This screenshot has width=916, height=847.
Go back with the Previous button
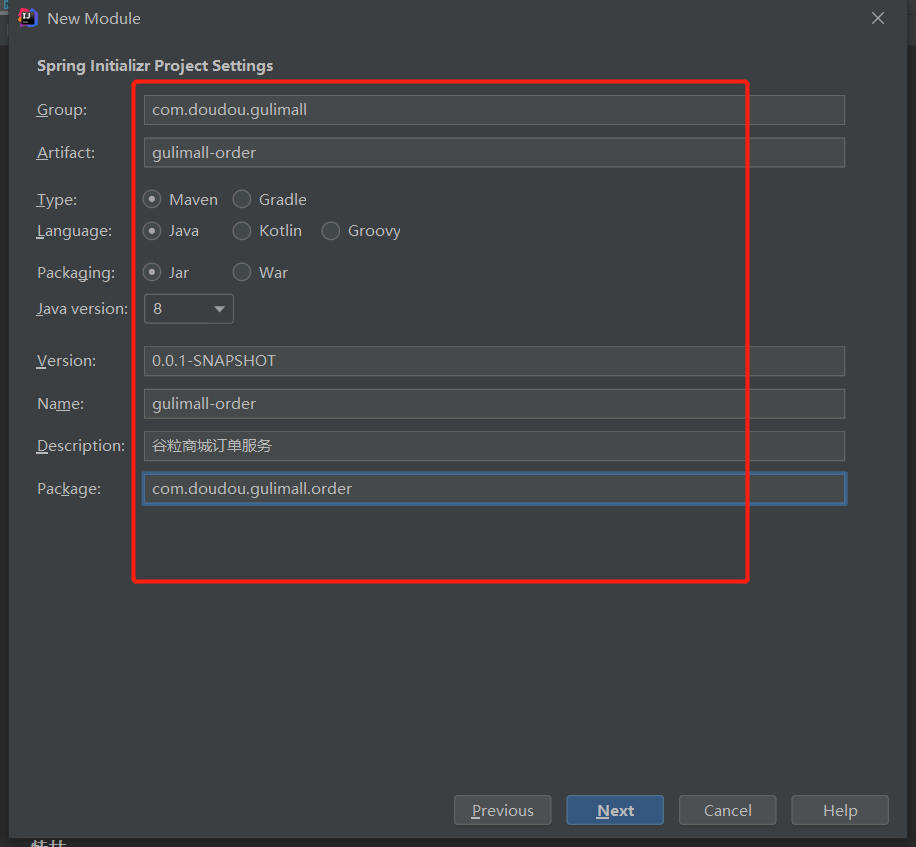[502, 810]
